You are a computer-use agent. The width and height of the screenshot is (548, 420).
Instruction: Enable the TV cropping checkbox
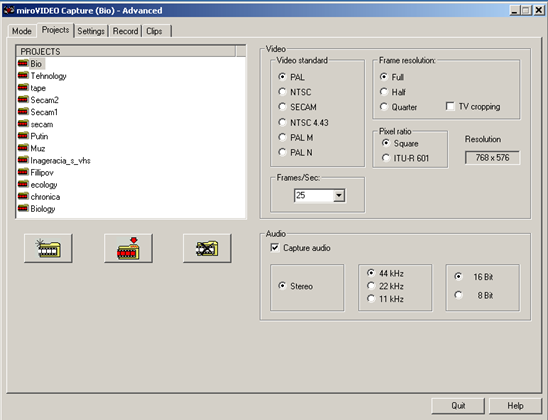pos(450,106)
